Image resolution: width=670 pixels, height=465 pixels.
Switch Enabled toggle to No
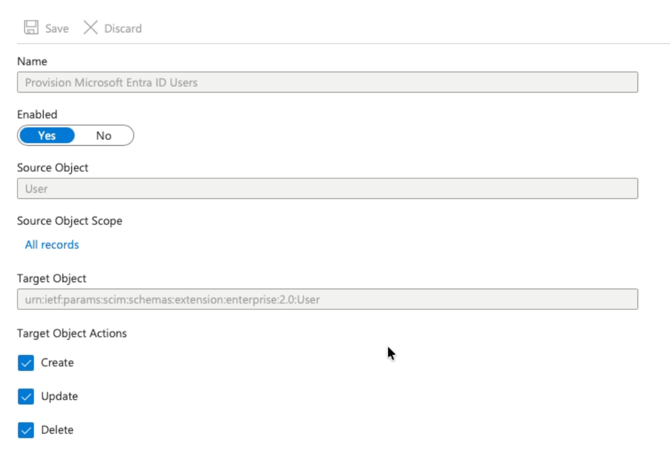pos(104,135)
